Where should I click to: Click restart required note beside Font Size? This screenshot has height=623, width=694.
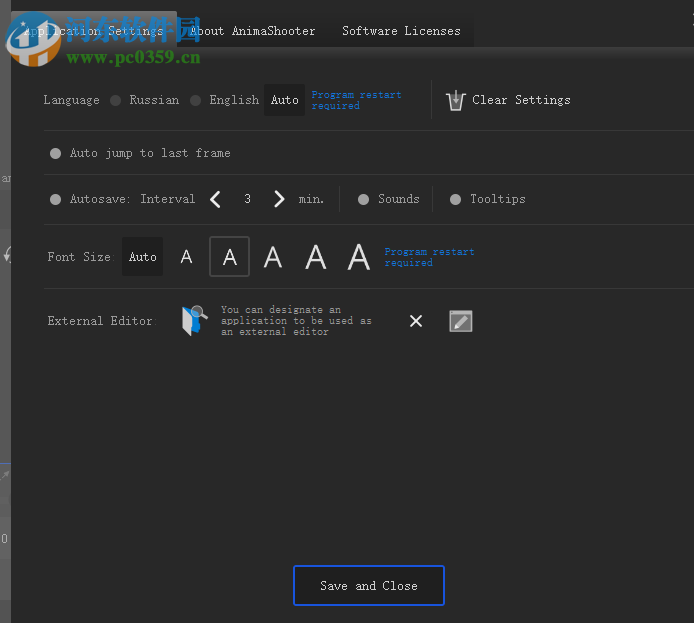point(429,257)
